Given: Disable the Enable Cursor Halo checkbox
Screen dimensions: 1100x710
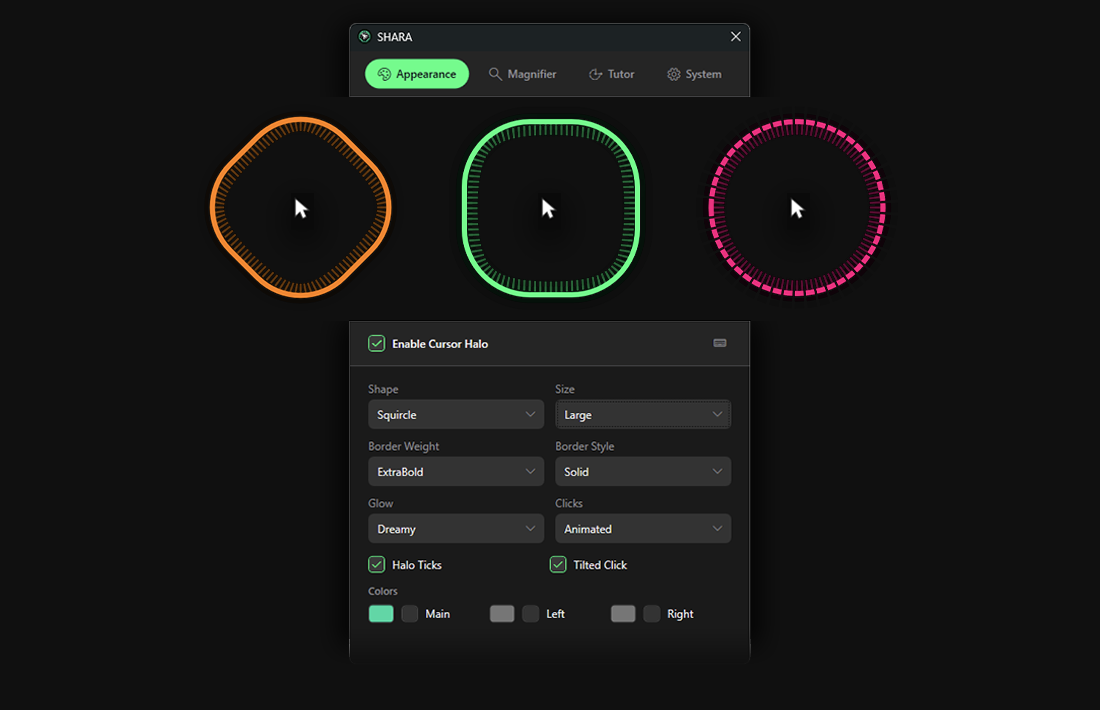Looking at the screenshot, I should pos(377,343).
